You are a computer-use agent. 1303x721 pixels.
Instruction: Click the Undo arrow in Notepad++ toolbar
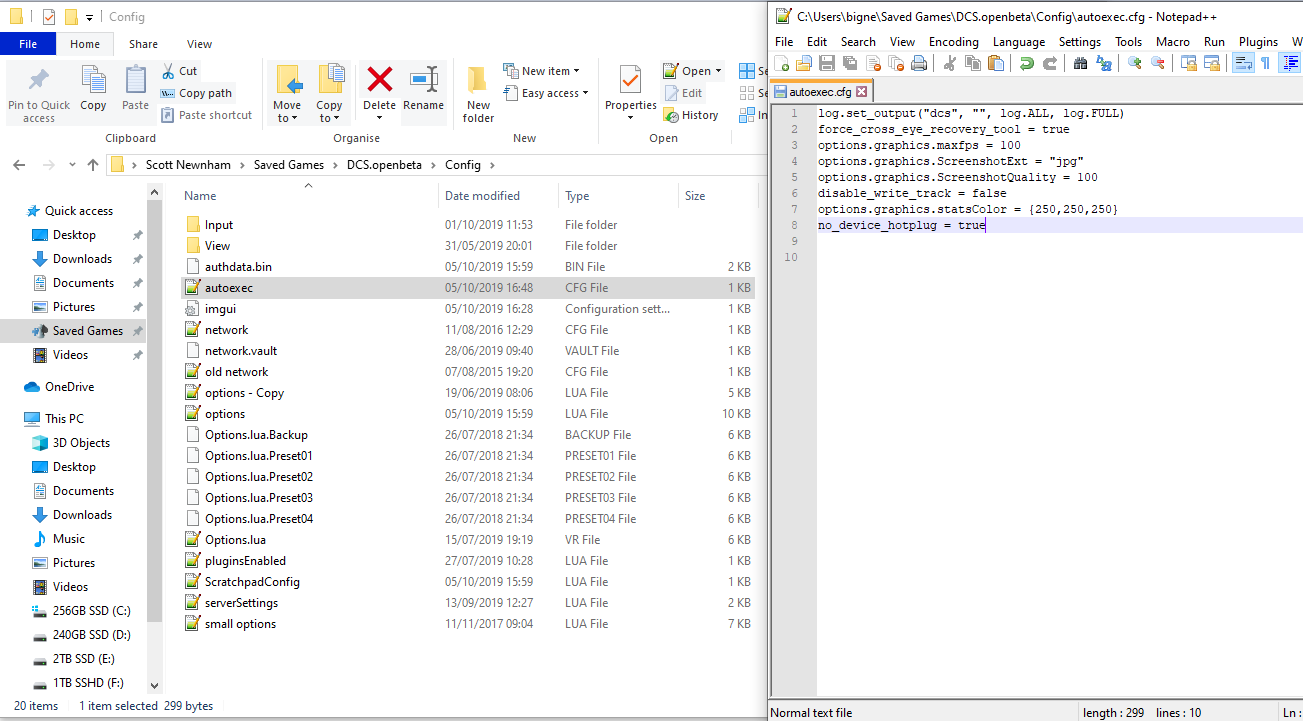click(x=1026, y=63)
